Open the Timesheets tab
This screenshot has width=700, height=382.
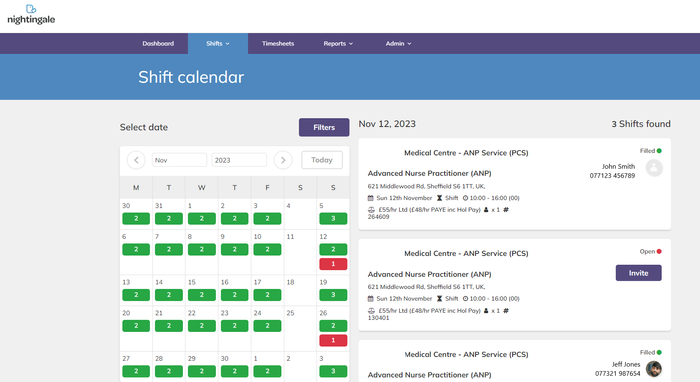278,43
